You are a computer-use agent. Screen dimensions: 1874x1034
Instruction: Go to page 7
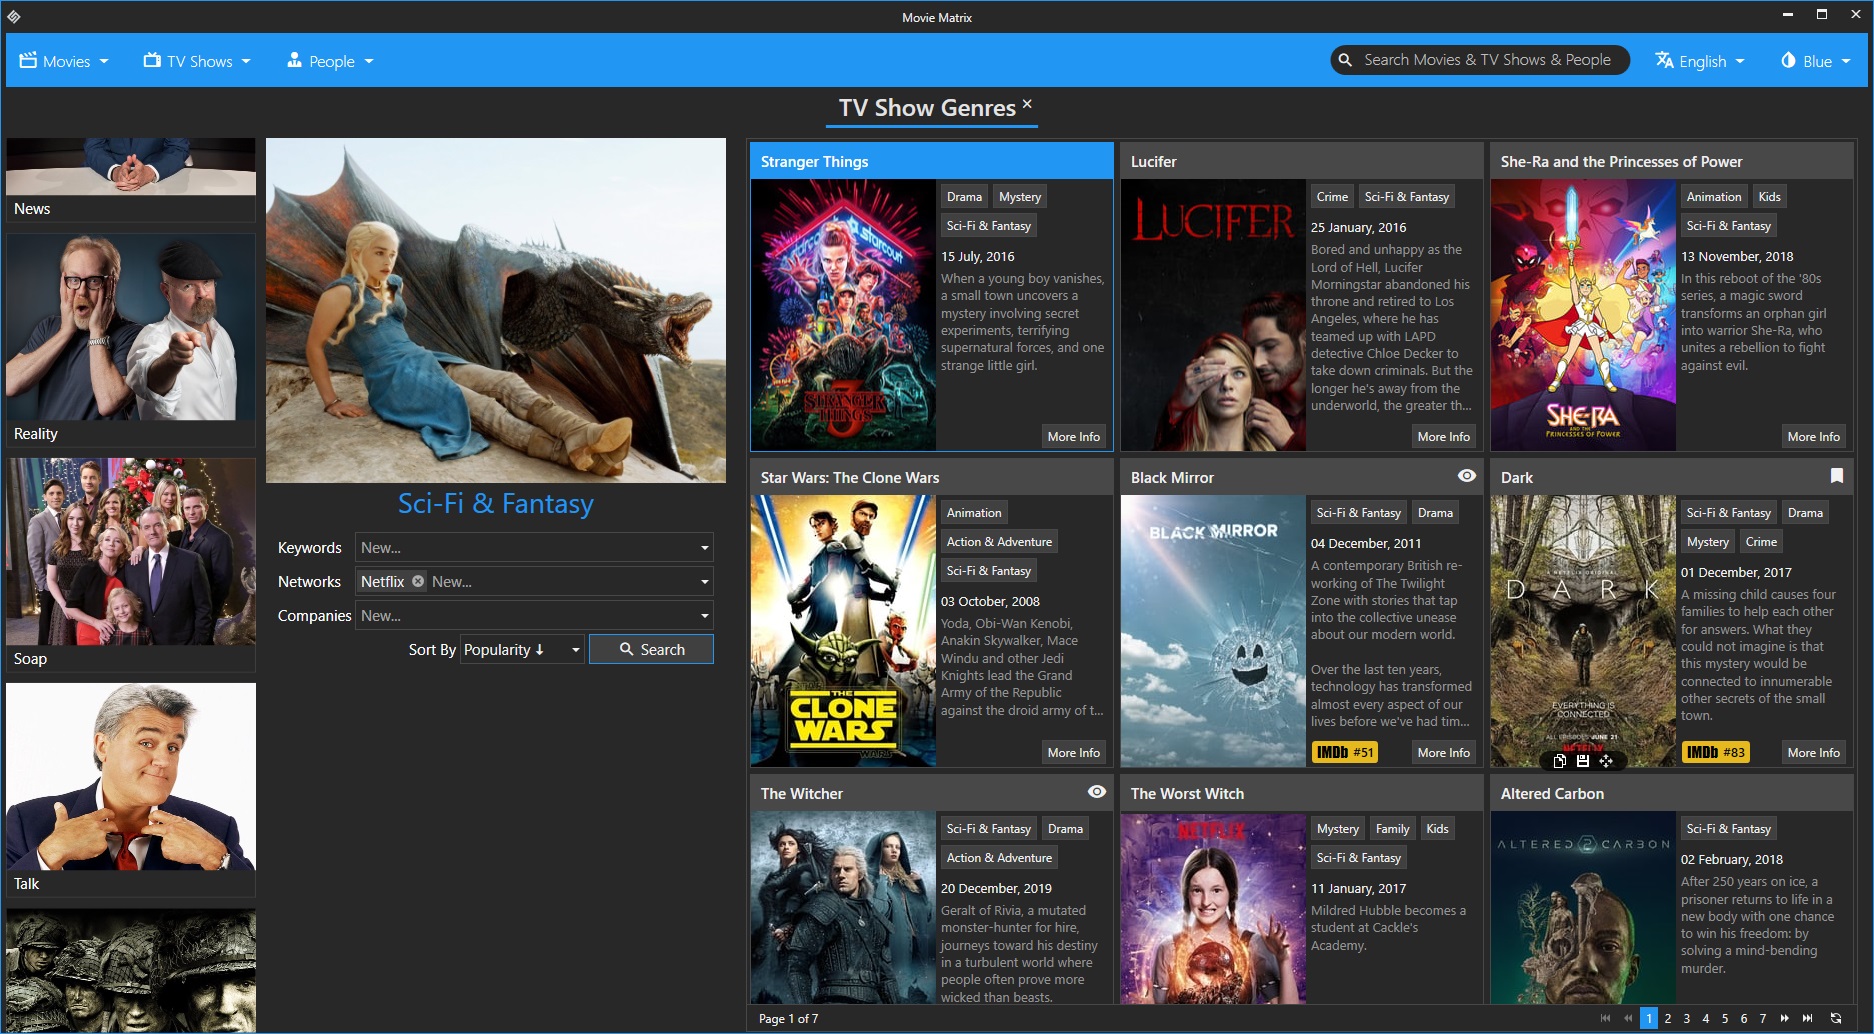(1763, 1018)
